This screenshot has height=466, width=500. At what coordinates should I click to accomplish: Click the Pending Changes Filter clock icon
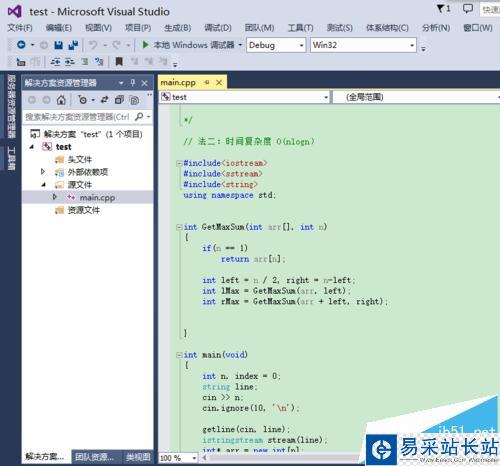[x=82, y=100]
